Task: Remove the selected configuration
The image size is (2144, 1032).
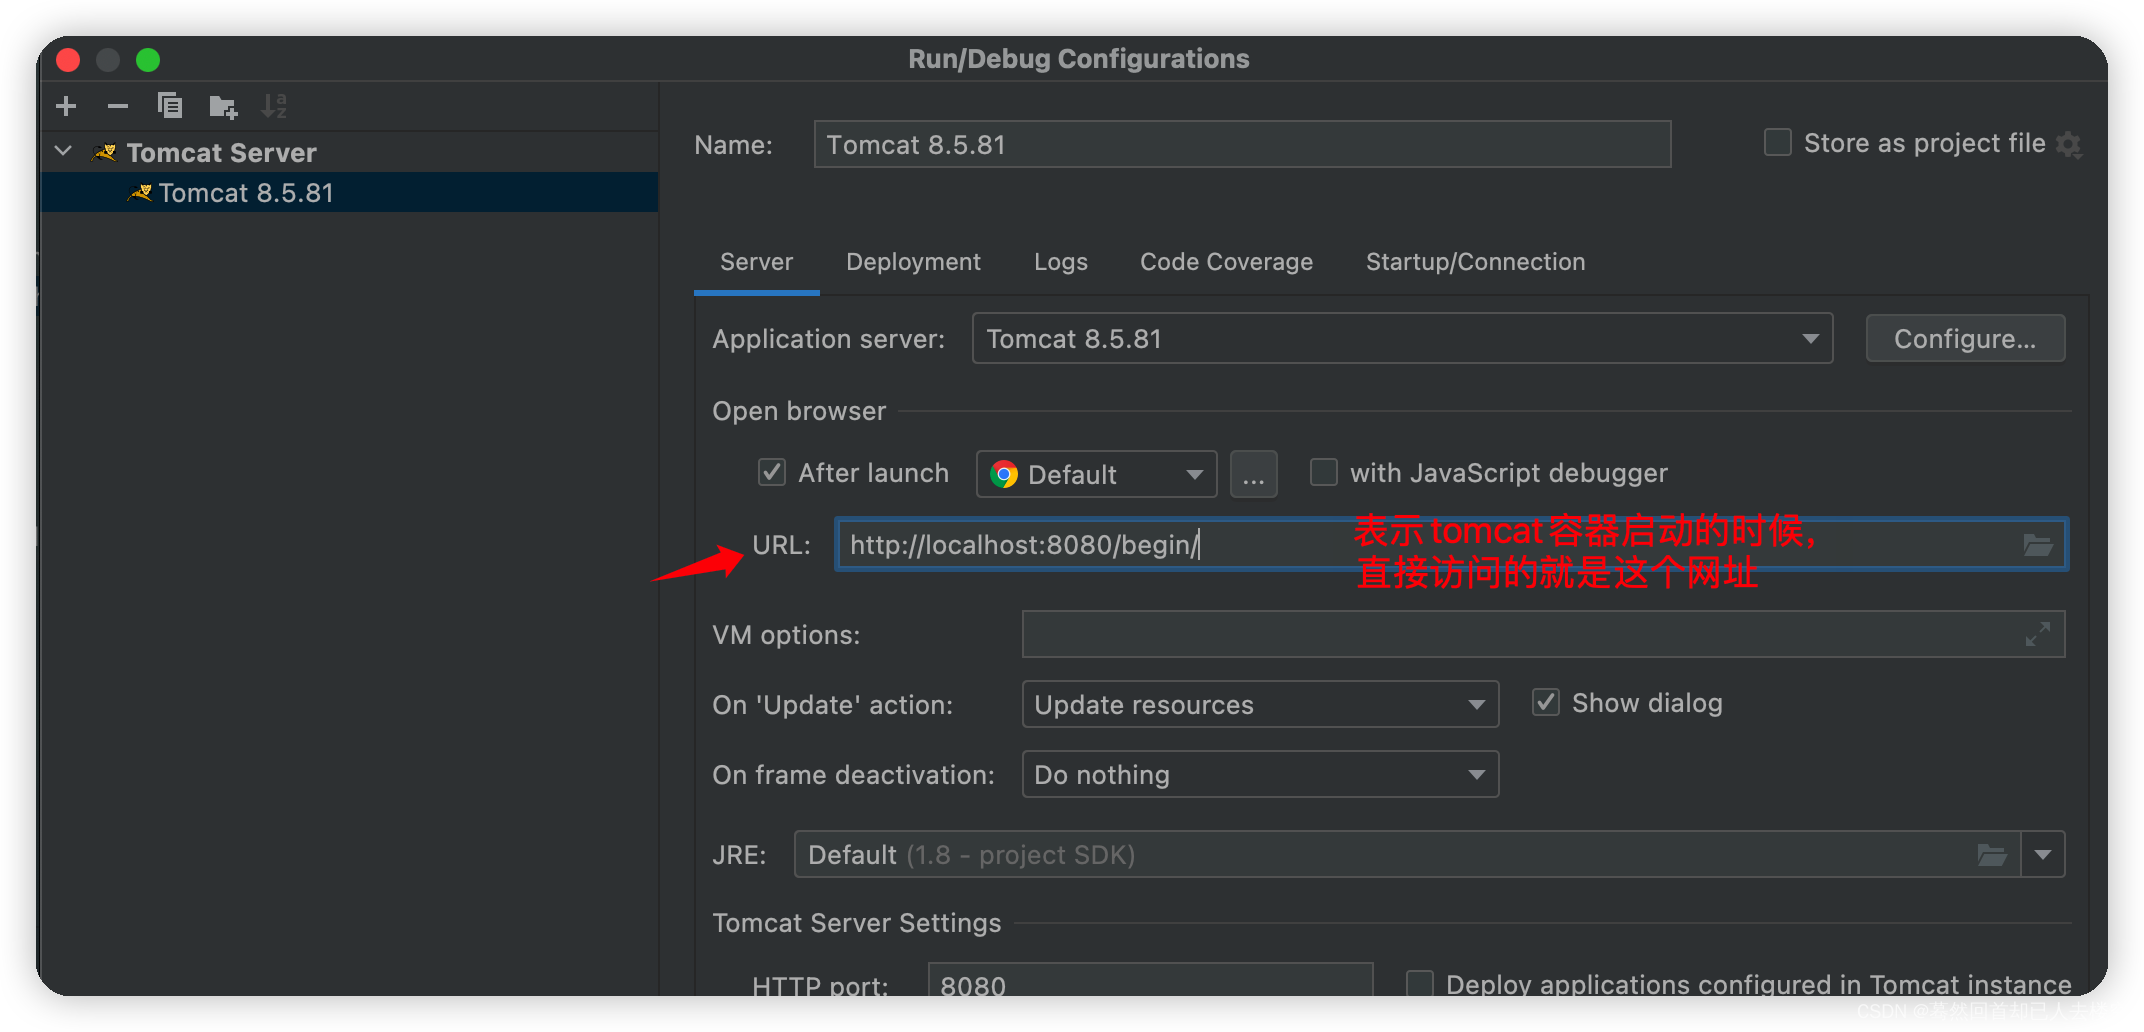Action: tap(117, 106)
